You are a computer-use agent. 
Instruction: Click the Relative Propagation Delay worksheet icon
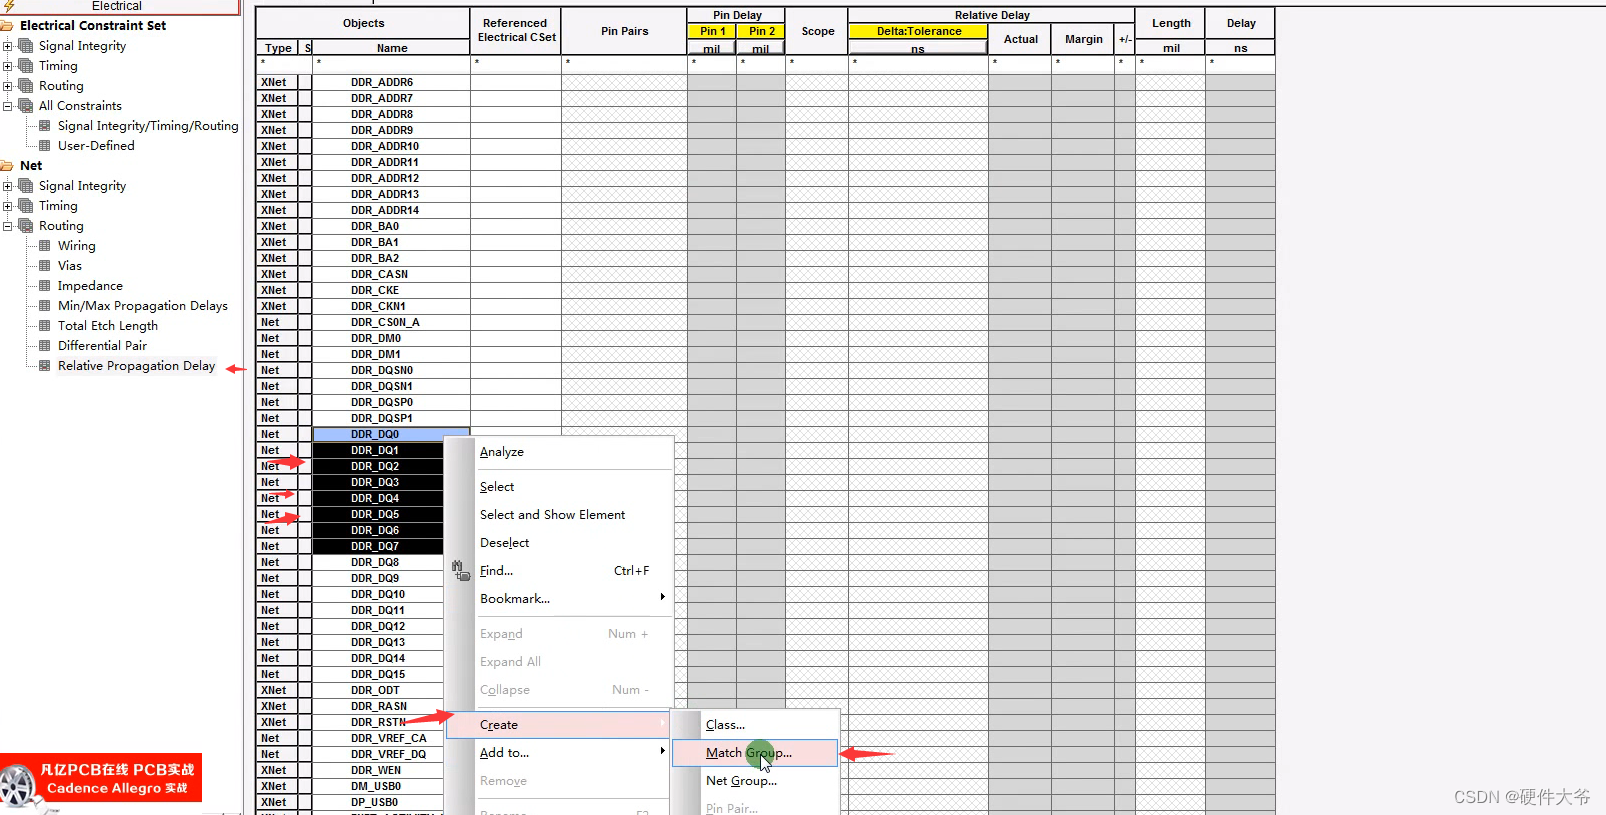pos(44,366)
